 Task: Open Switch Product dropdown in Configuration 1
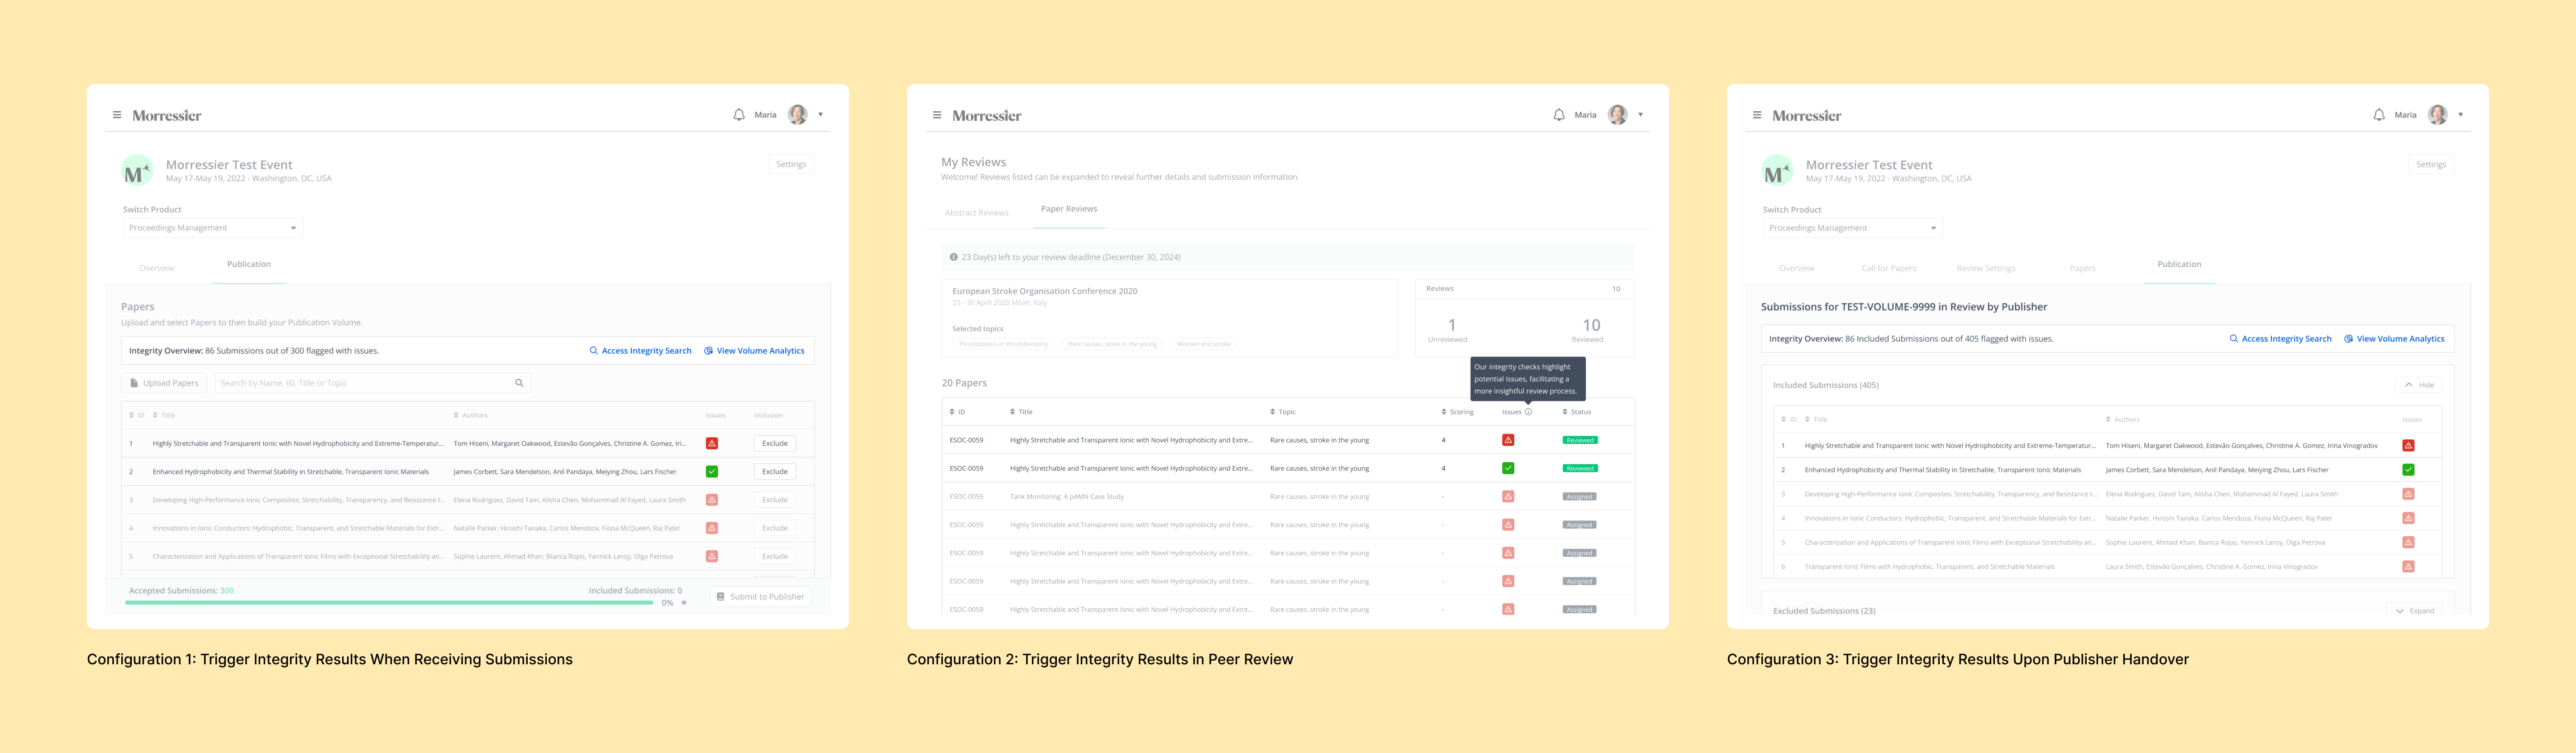tap(213, 228)
